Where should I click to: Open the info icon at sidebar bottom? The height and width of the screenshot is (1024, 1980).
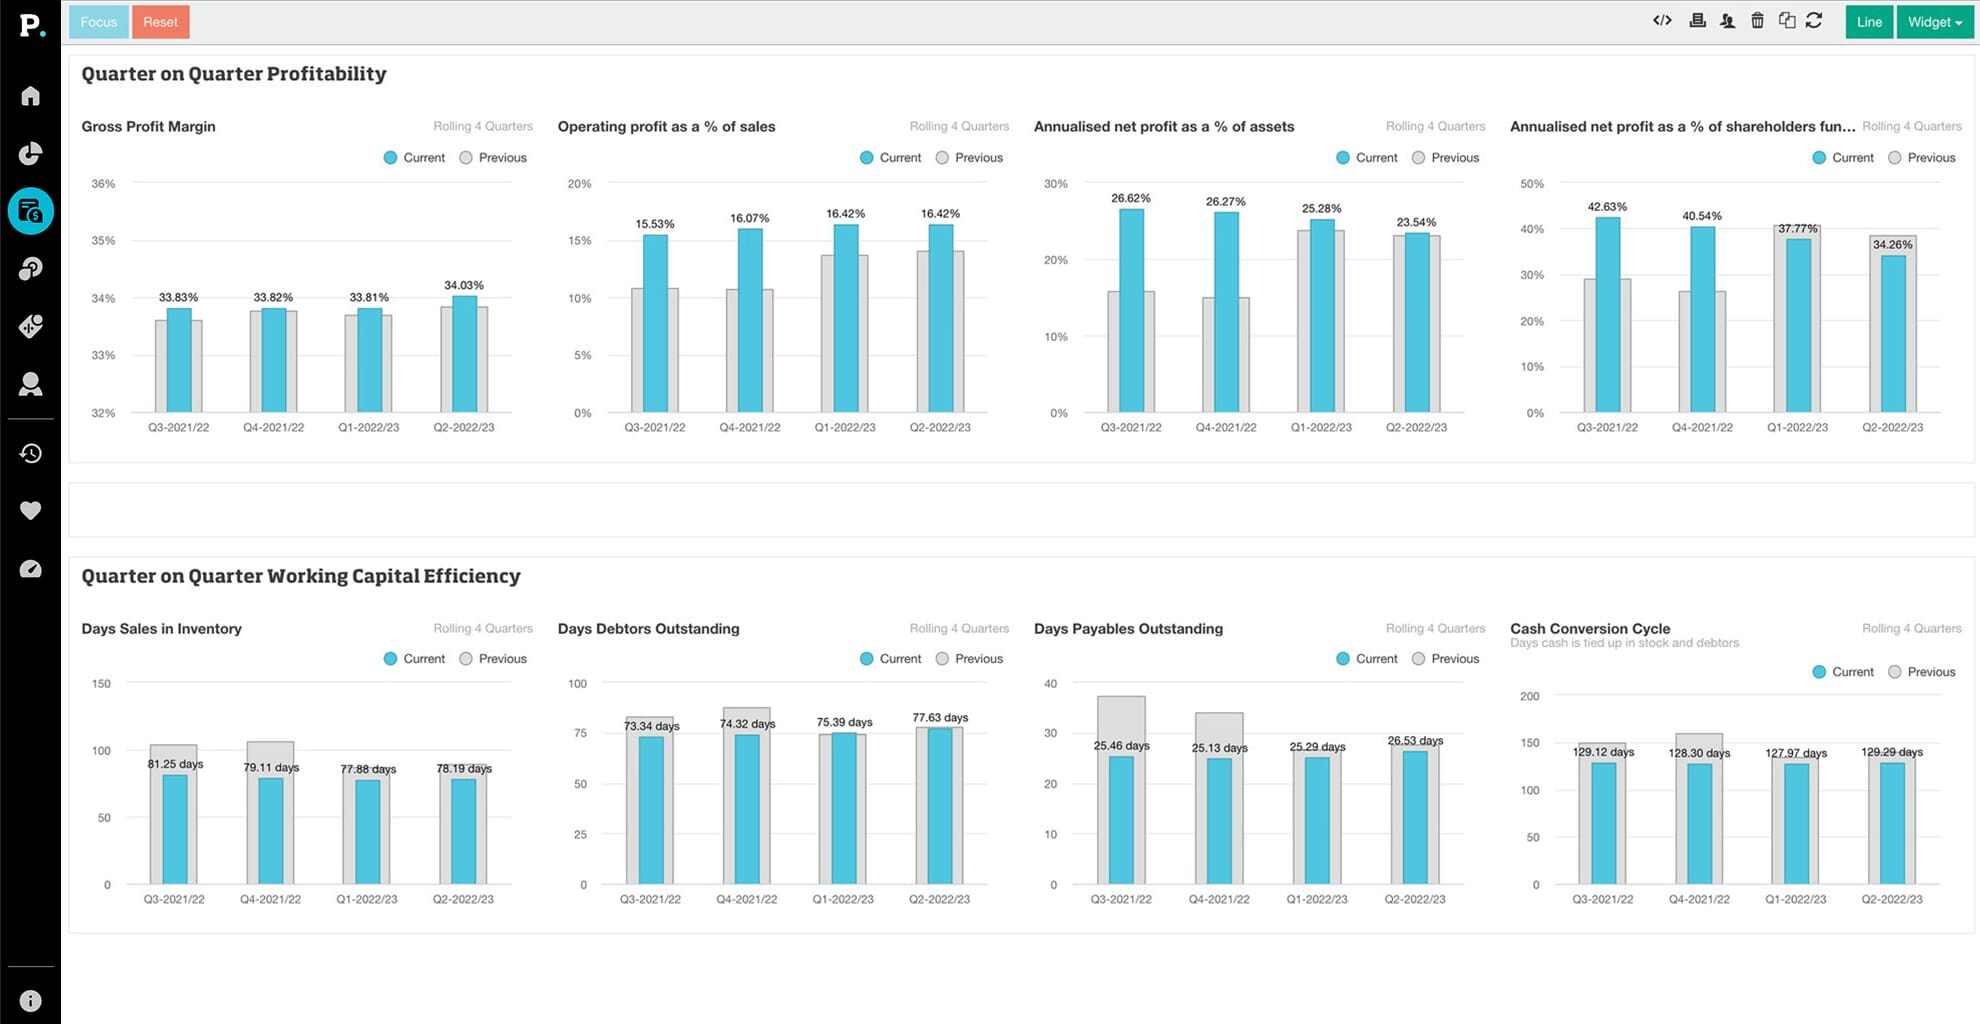click(31, 1000)
